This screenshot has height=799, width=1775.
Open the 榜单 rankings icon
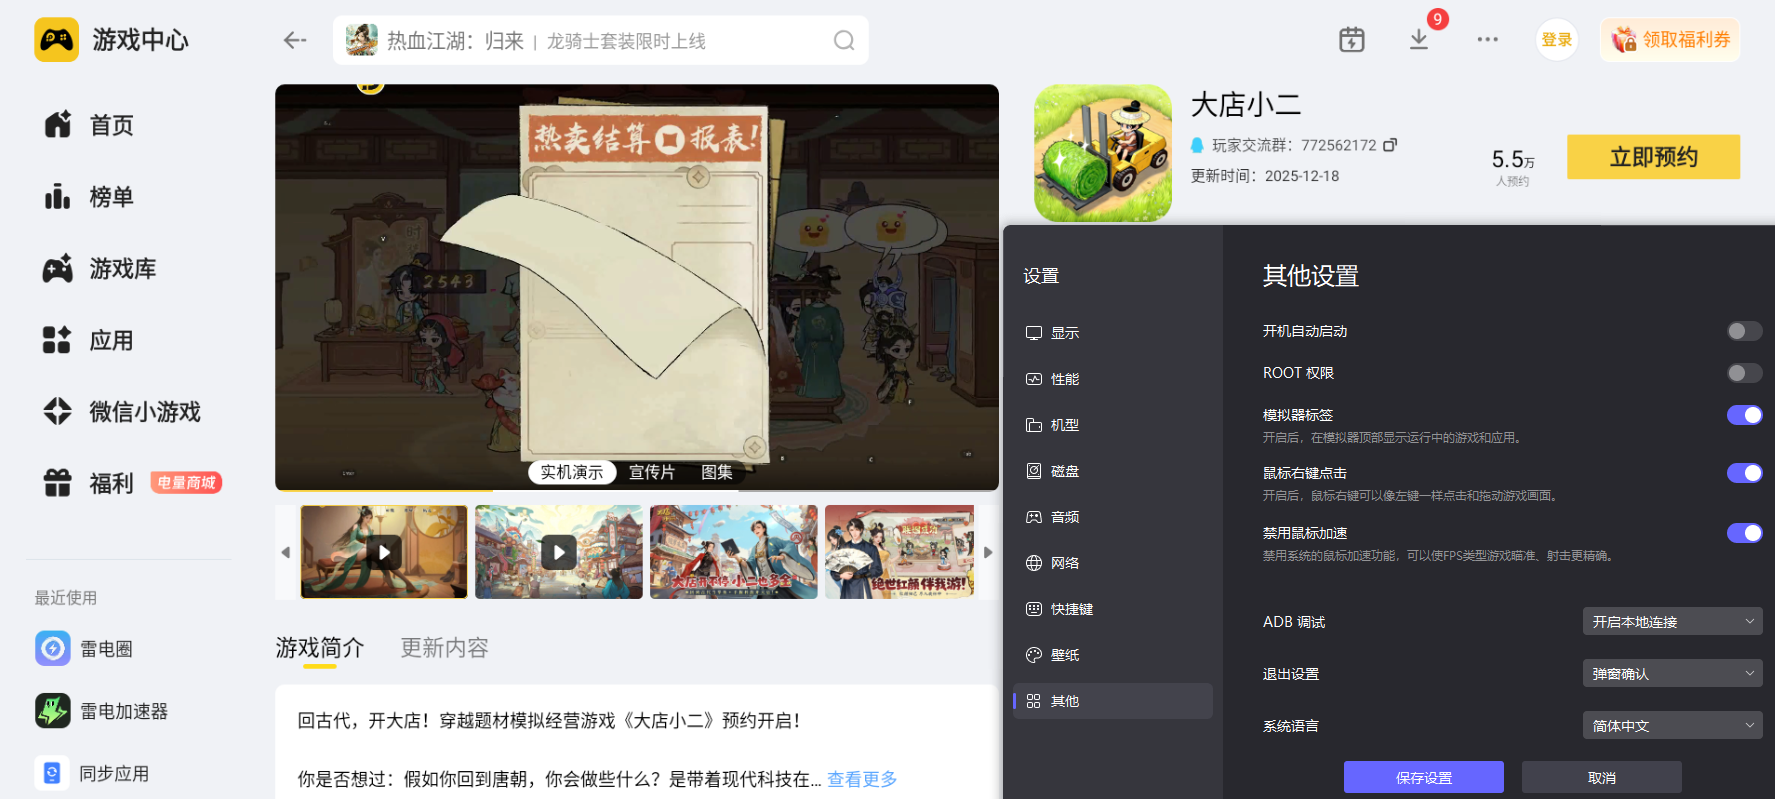click(x=58, y=197)
